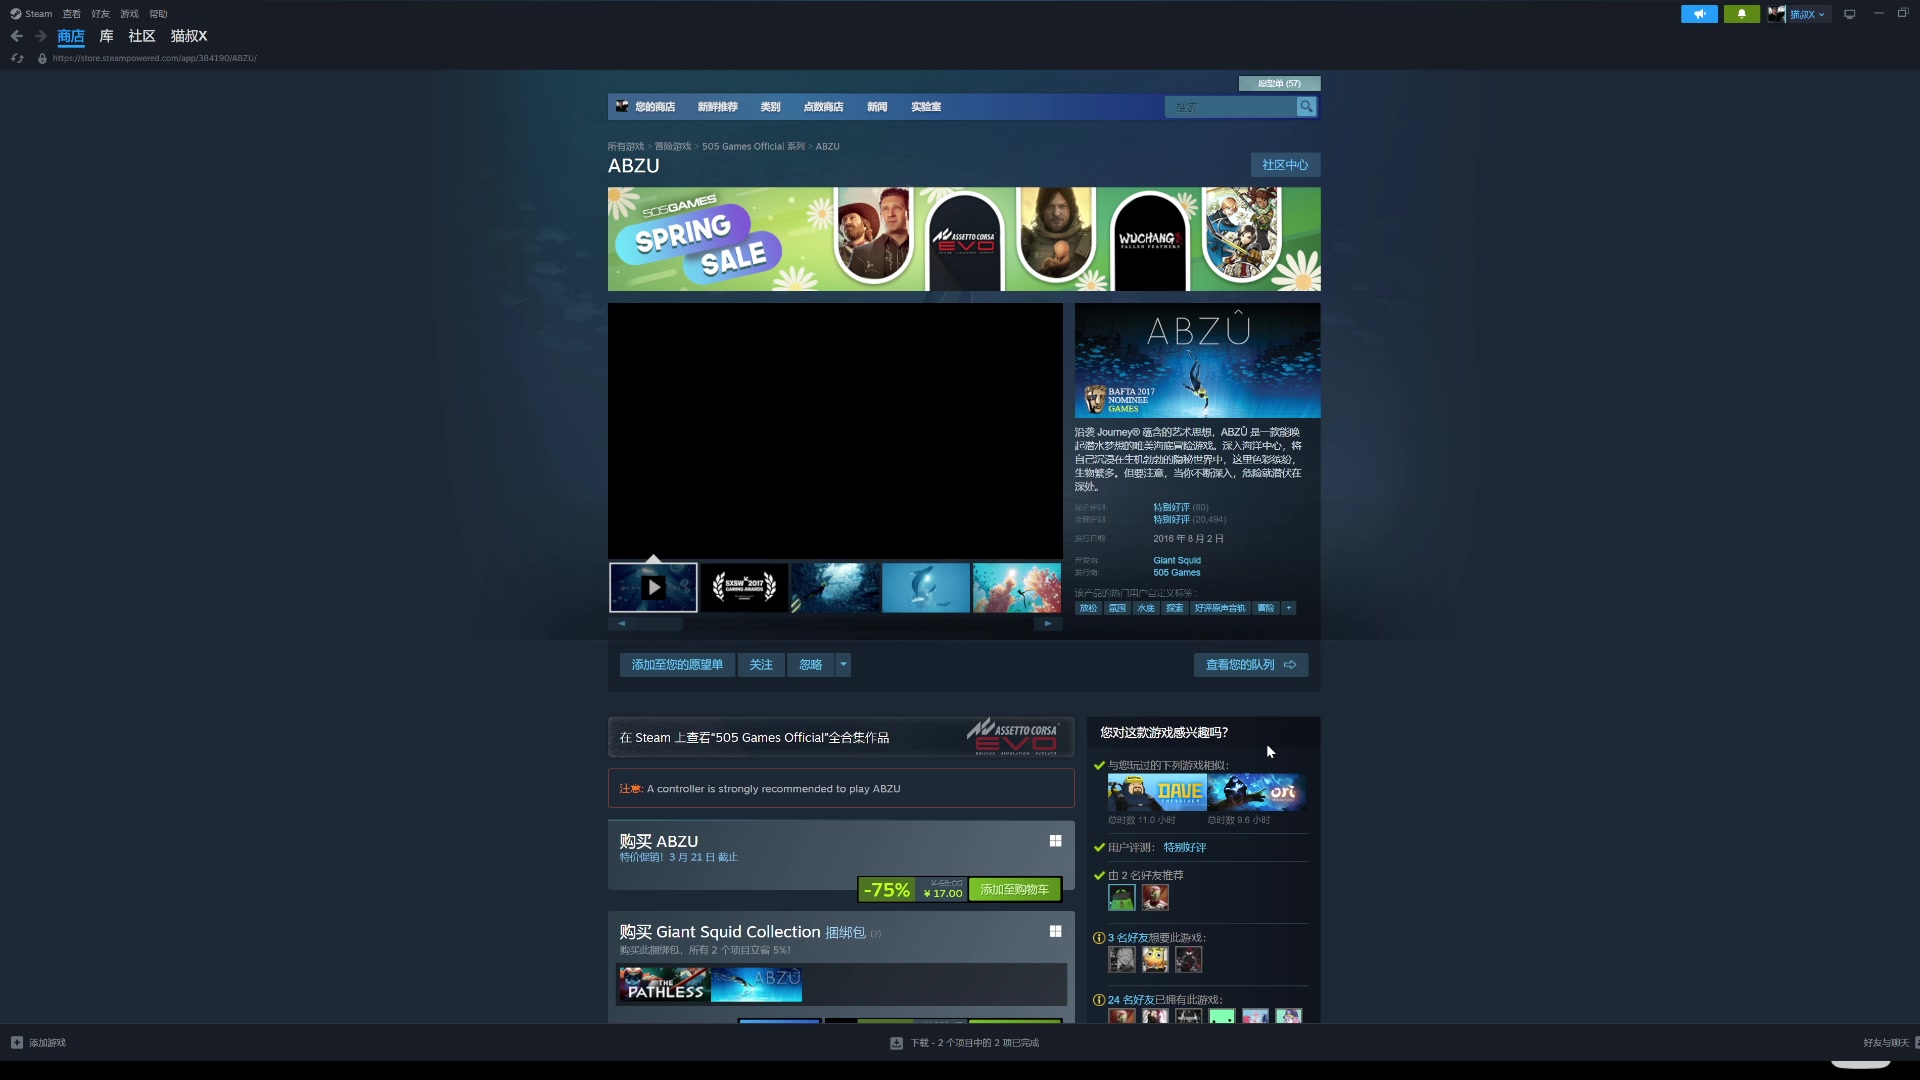
Task: Open the Dave the Diver similar game thumbnail
Action: pos(1157,792)
